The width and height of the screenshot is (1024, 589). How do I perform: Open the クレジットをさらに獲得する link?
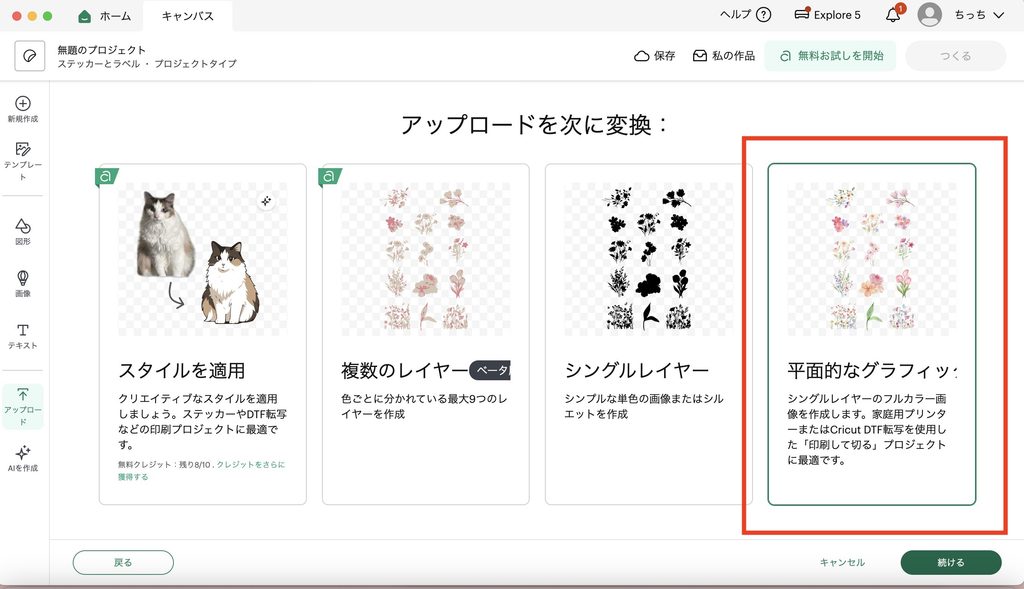point(201,471)
